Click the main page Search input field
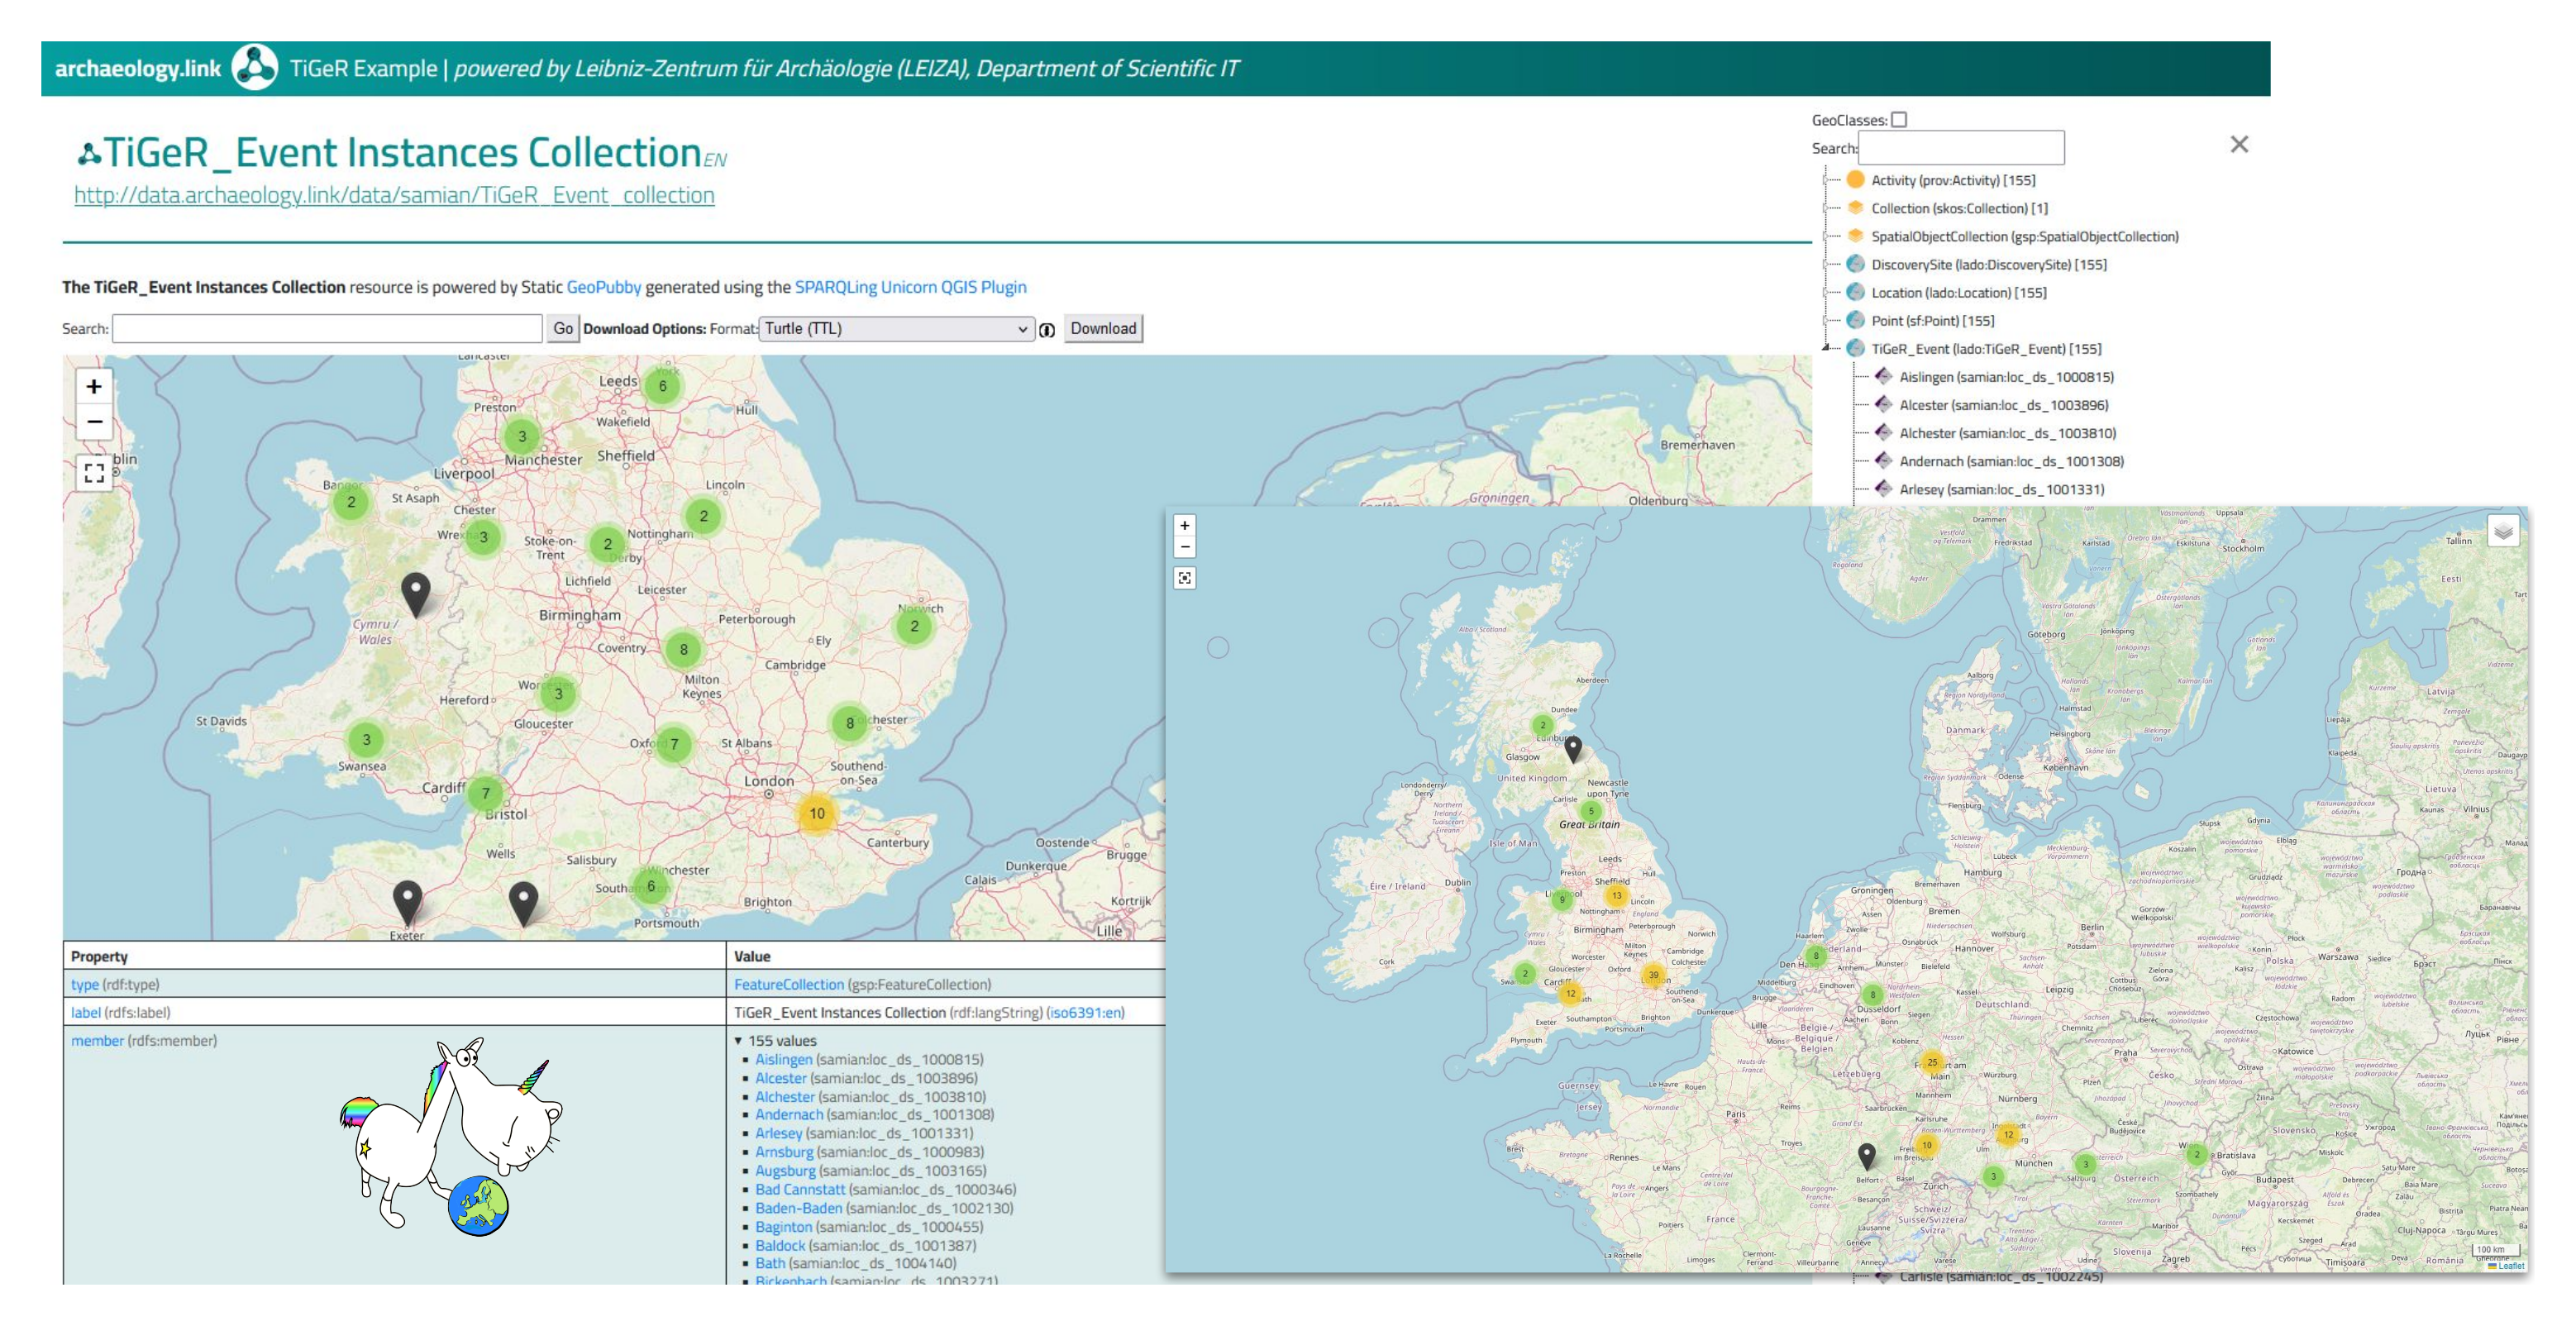 coord(327,329)
